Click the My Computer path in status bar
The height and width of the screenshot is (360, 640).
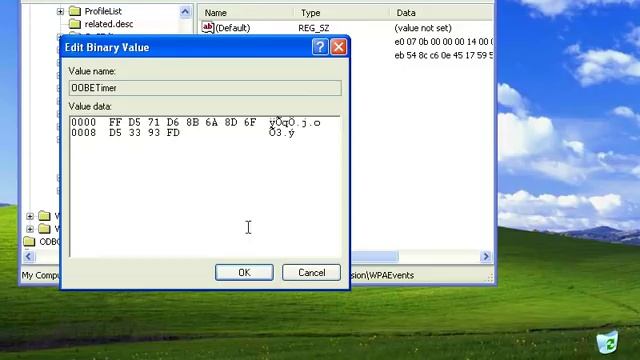click(x=40, y=276)
